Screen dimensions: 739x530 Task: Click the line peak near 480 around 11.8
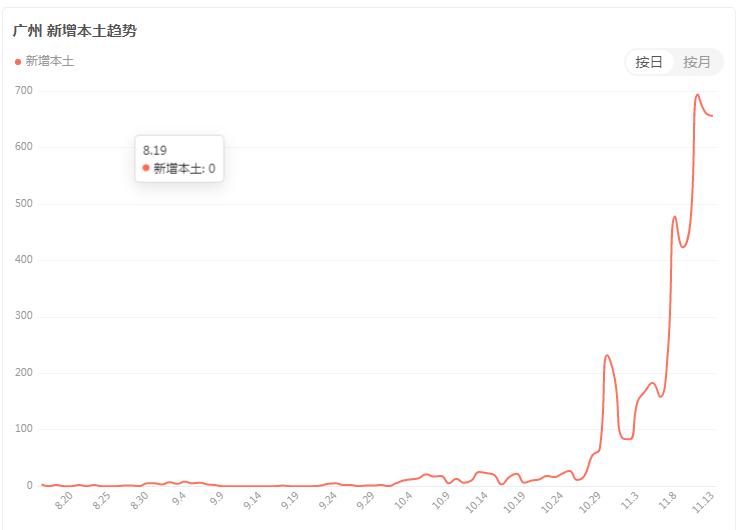click(675, 217)
